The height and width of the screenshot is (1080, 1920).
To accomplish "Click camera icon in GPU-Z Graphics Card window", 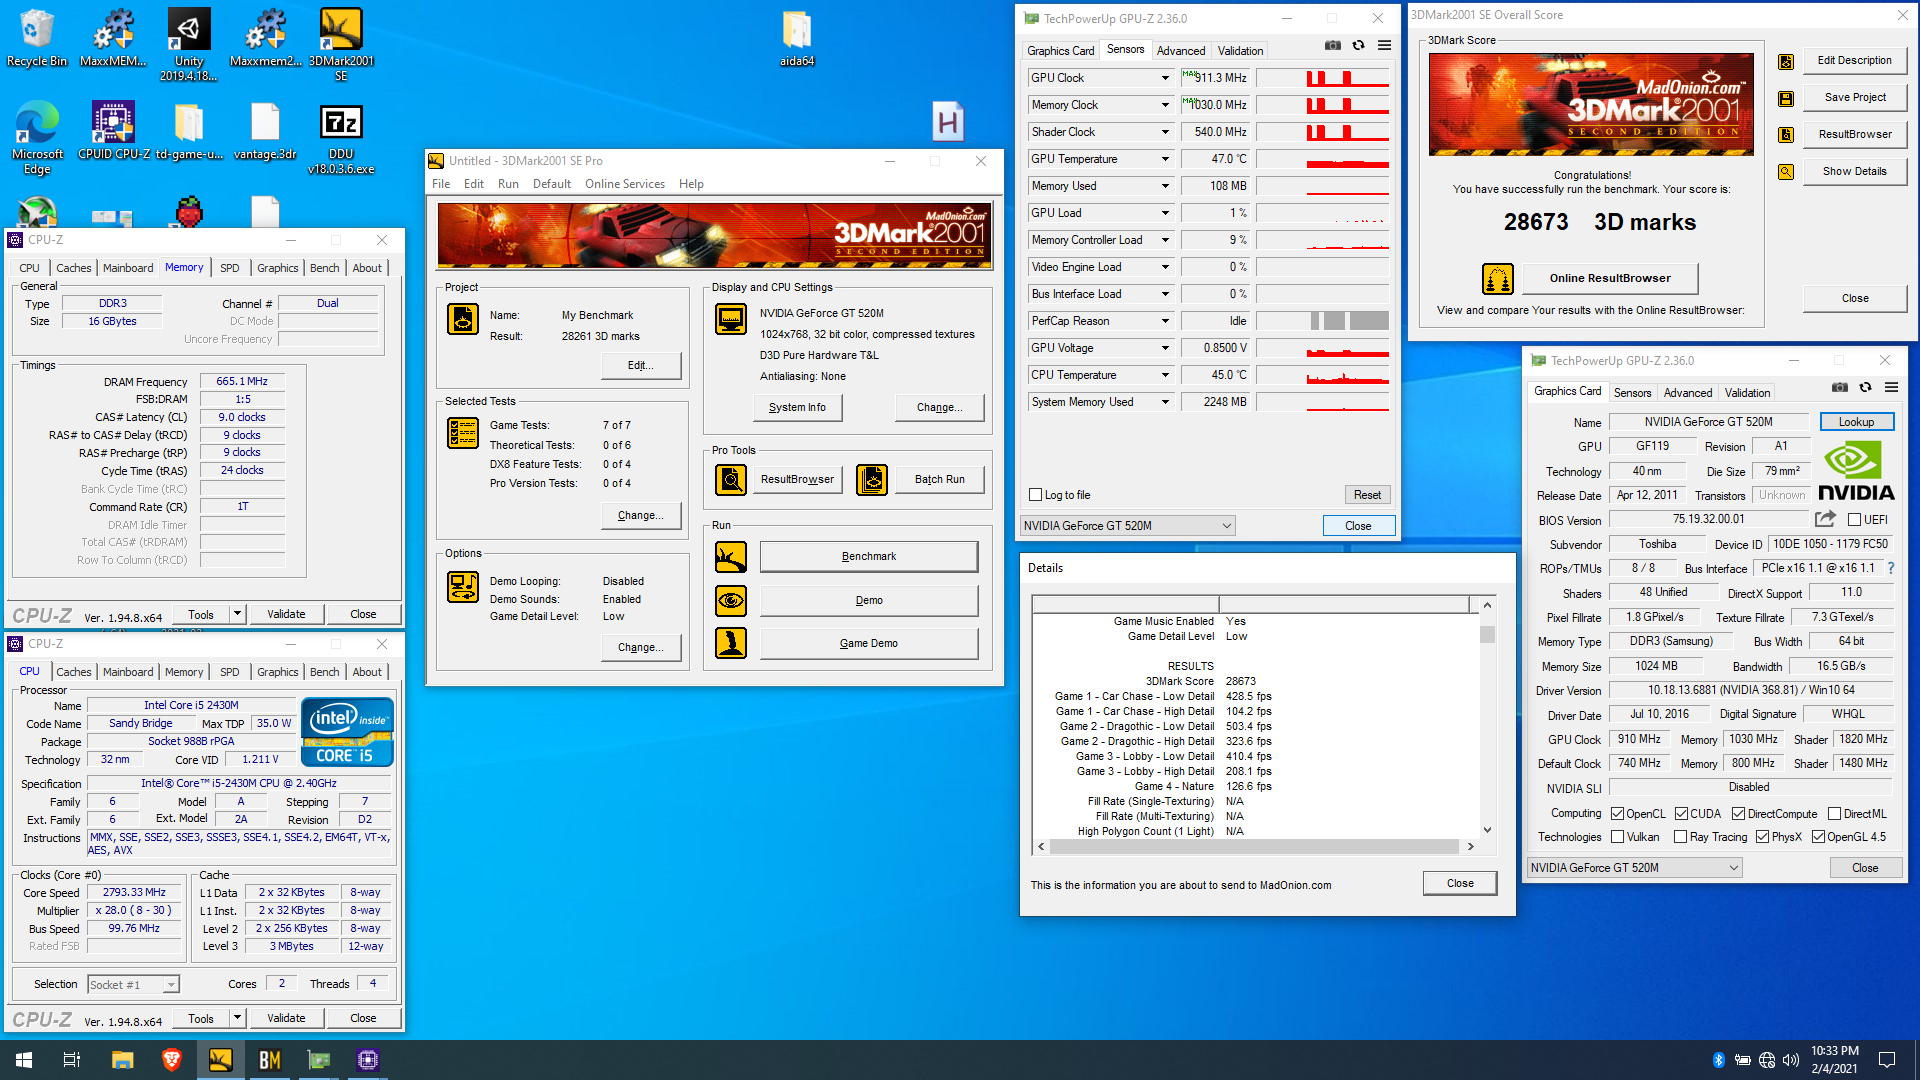I will (x=1839, y=387).
